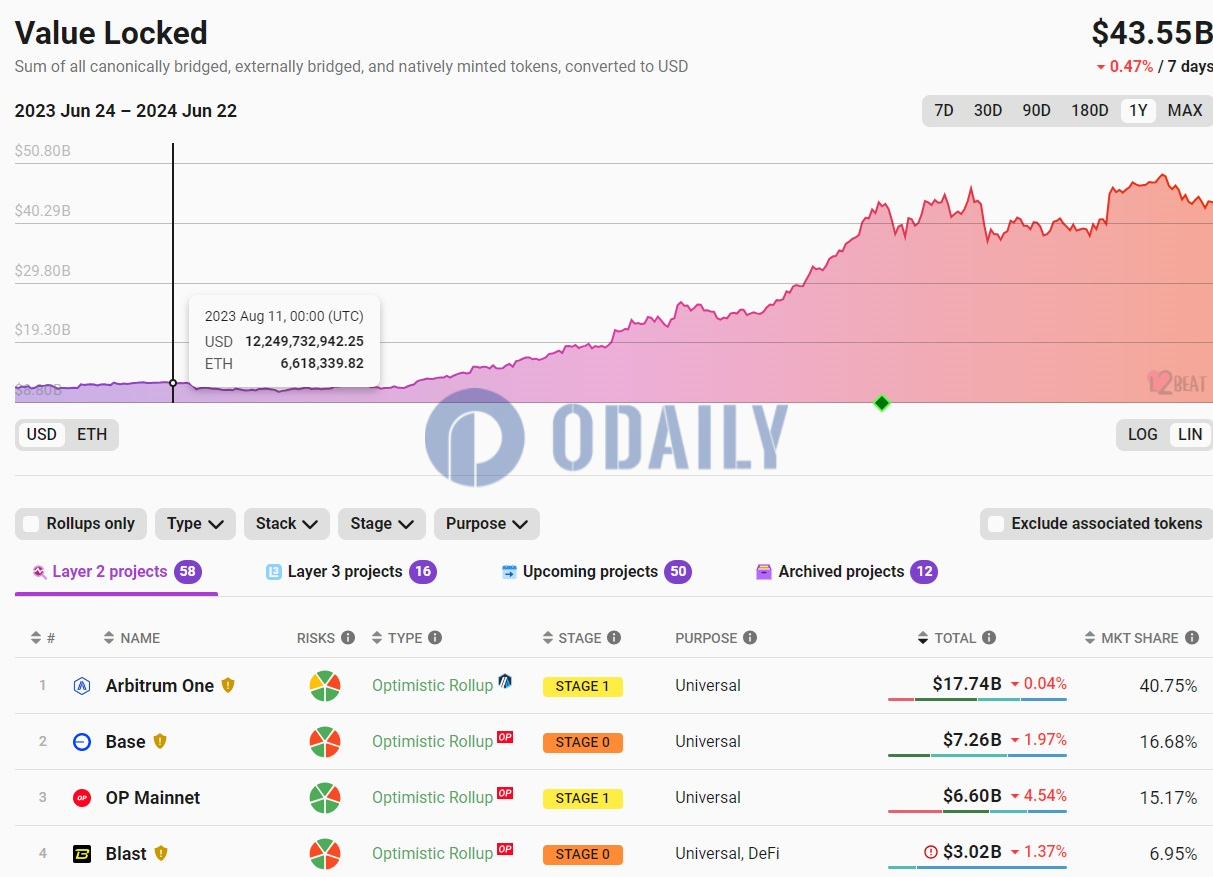The height and width of the screenshot is (877, 1213).
Task: Set chart scale to LIN
Action: pyautogui.click(x=1191, y=434)
